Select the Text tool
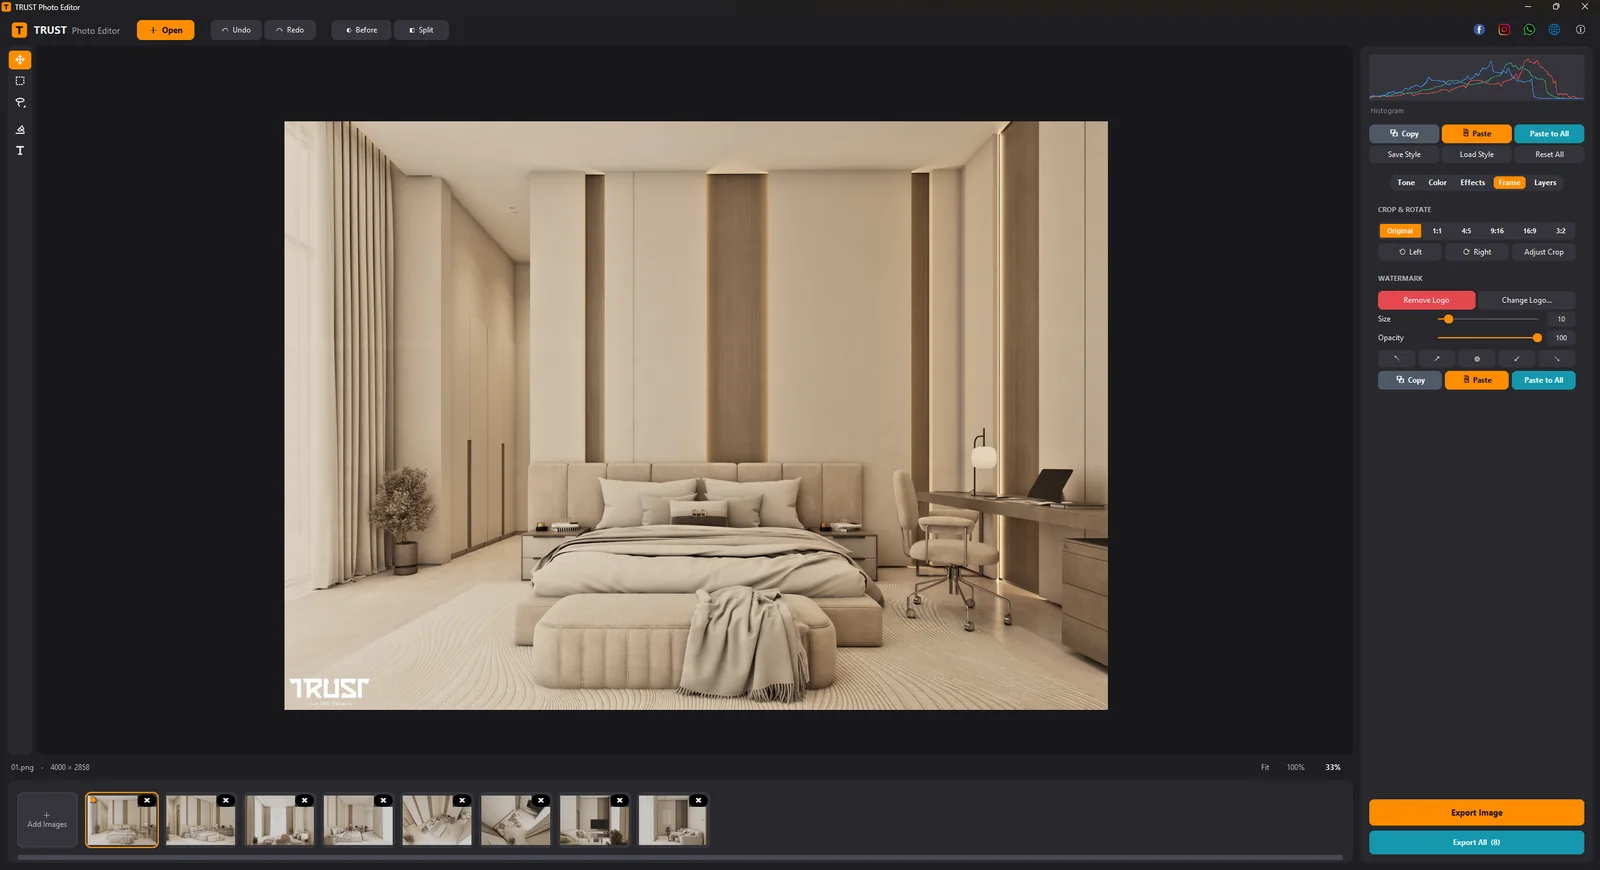The image size is (1600, 870). [20, 151]
